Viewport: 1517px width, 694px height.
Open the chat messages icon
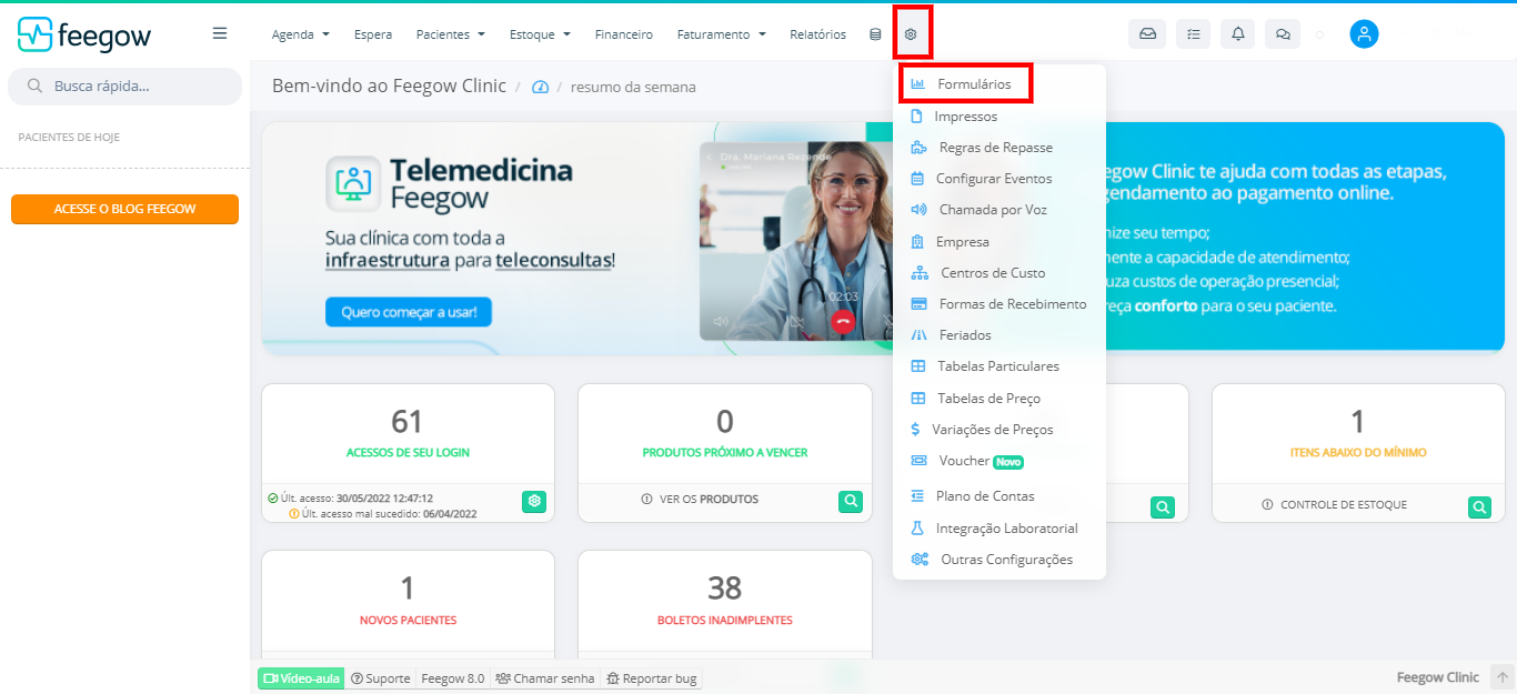(x=1282, y=34)
